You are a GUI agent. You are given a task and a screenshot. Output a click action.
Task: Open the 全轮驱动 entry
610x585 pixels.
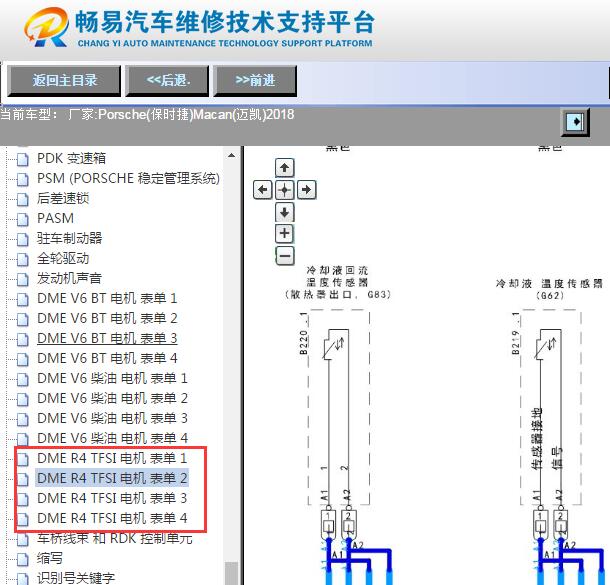pyautogui.click(x=63, y=258)
